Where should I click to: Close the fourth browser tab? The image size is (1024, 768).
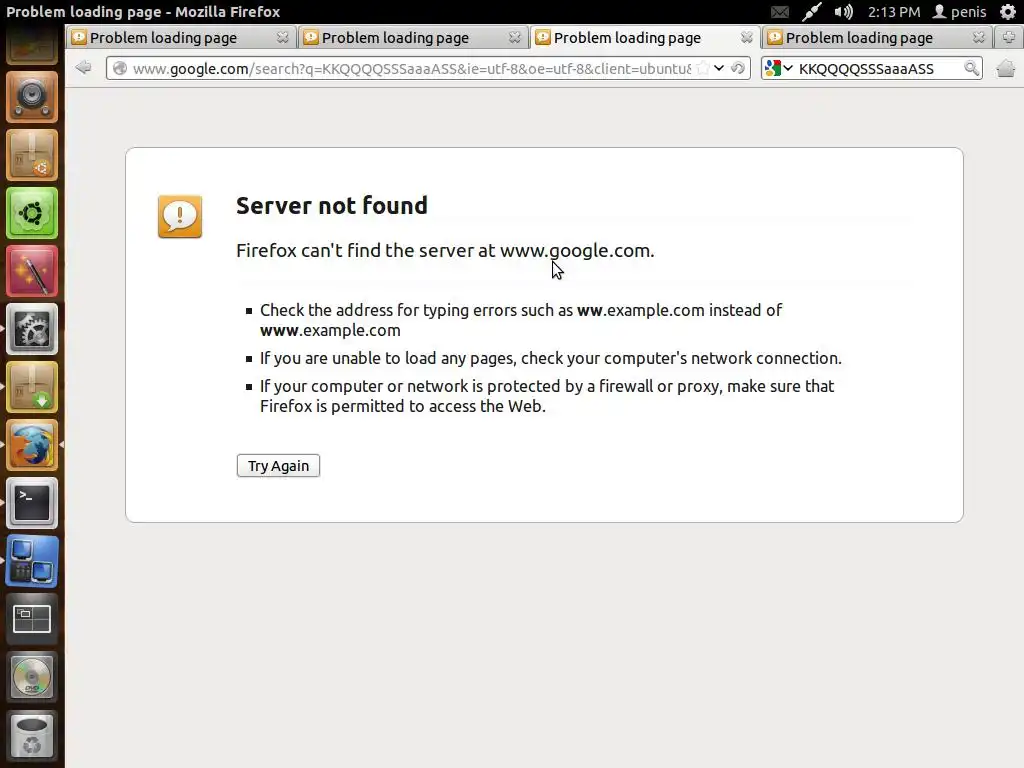[978, 37]
